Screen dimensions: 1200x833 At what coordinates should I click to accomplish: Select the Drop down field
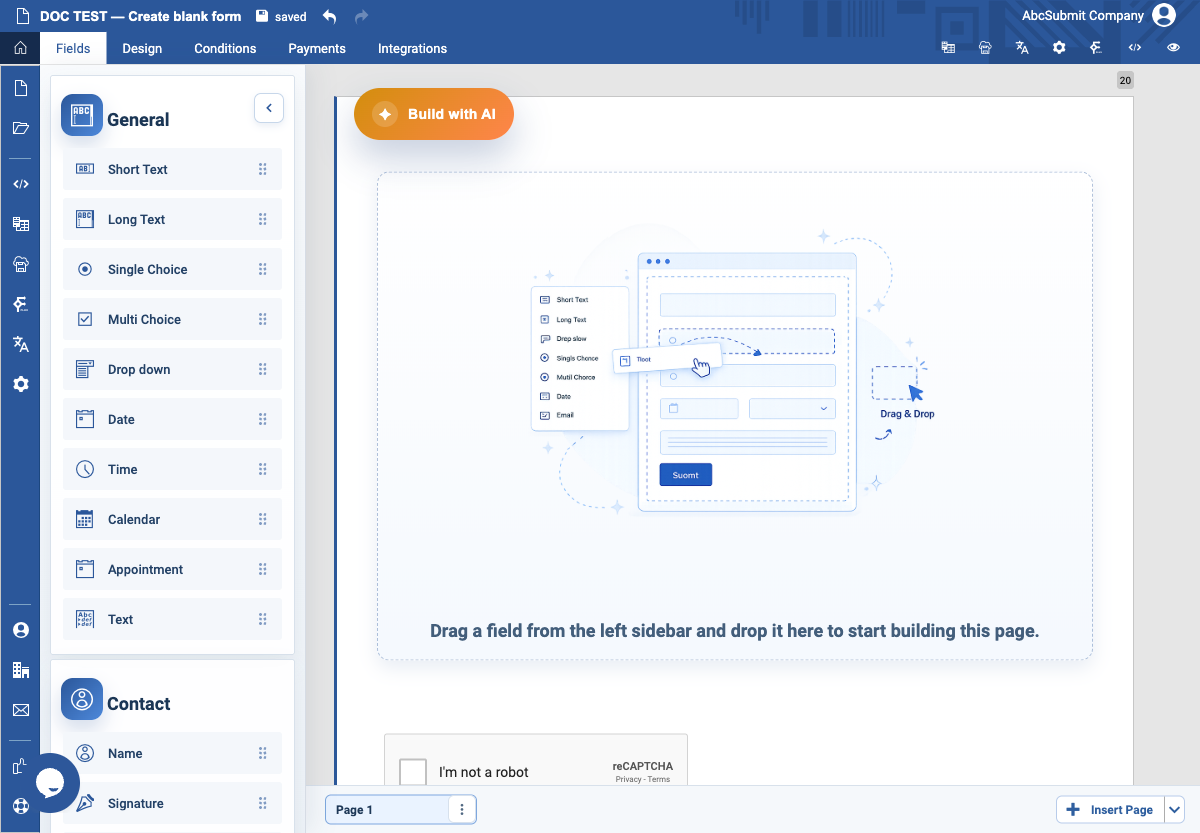172,369
